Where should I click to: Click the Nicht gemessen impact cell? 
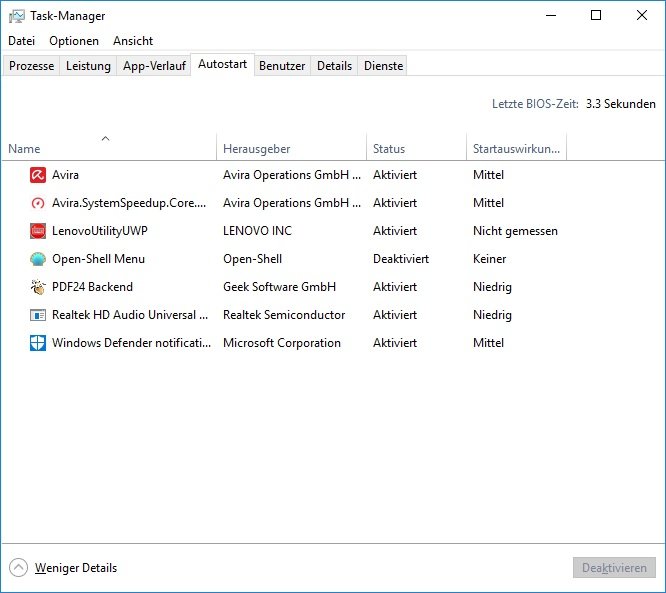click(x=515, y=231)
